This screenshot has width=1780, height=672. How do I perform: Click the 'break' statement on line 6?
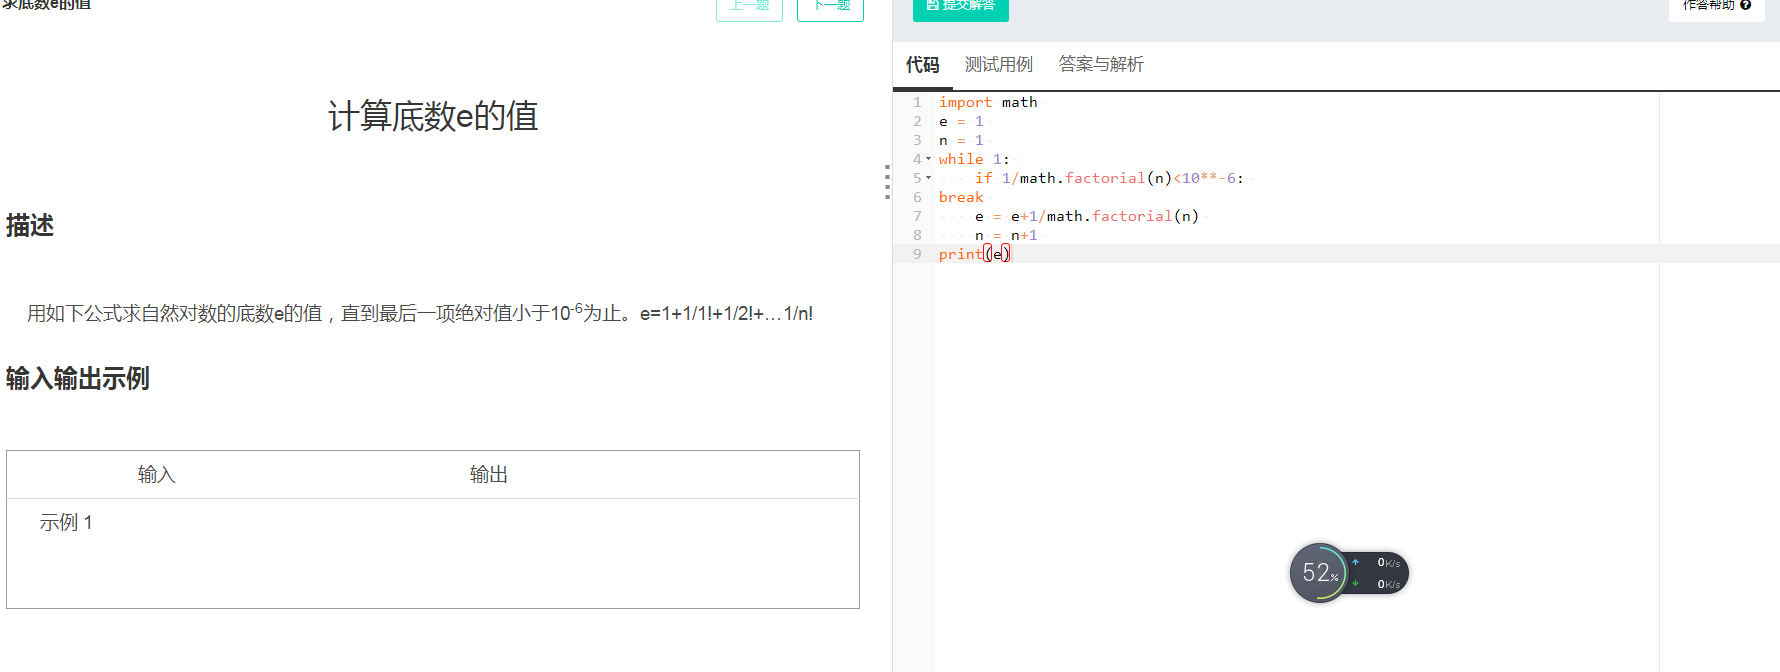(x=961, y=197)
